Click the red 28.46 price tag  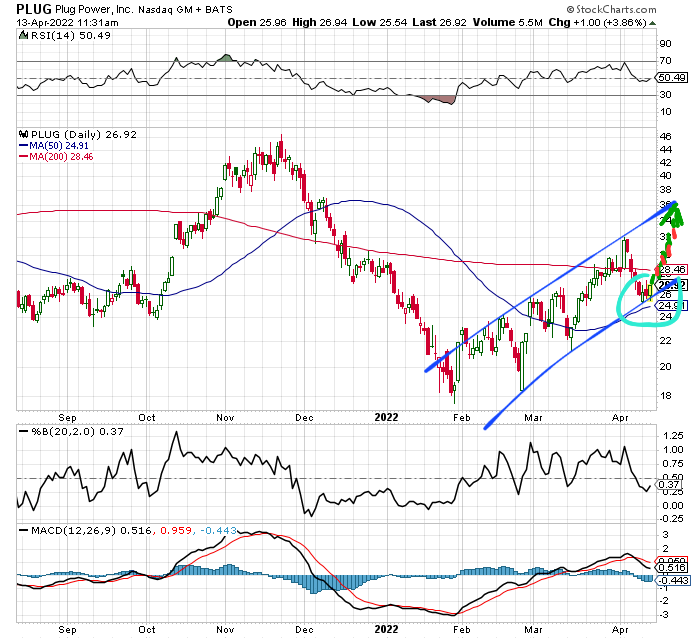coord(672,270)
